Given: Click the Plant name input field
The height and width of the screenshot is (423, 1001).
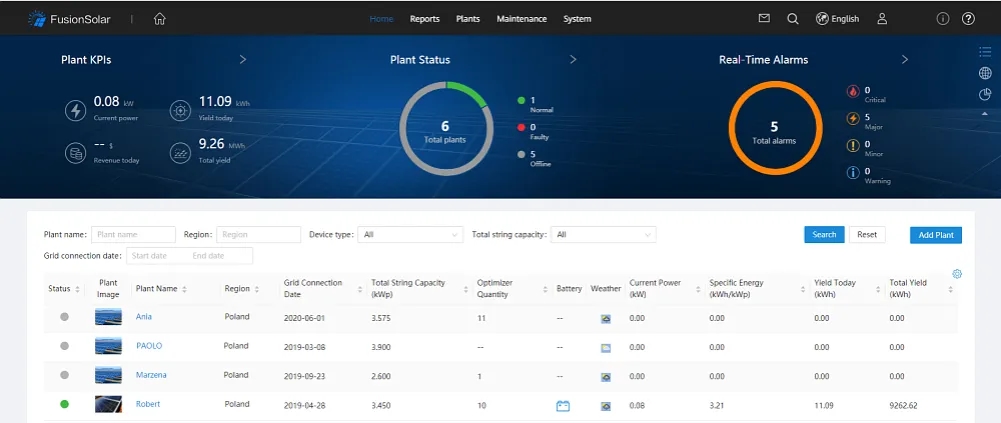Looking at the screenshot, I should coord(133,235).
